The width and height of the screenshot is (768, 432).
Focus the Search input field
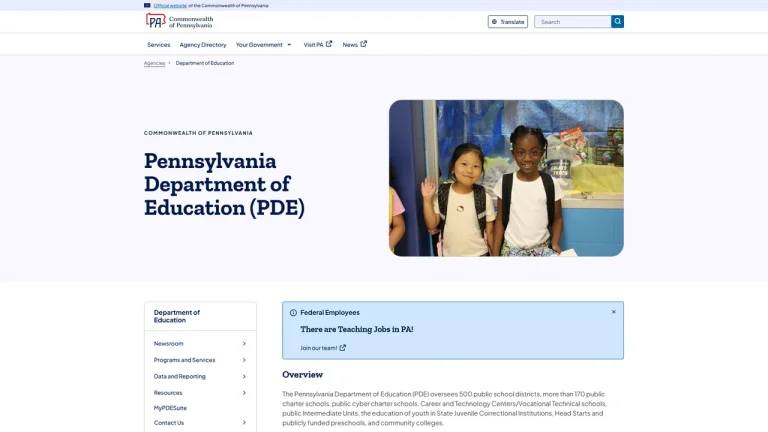573,22
